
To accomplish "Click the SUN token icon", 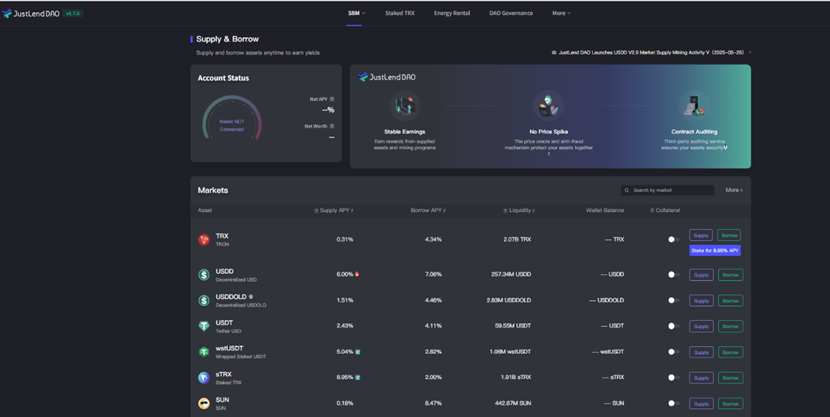I will pos(204,403).
